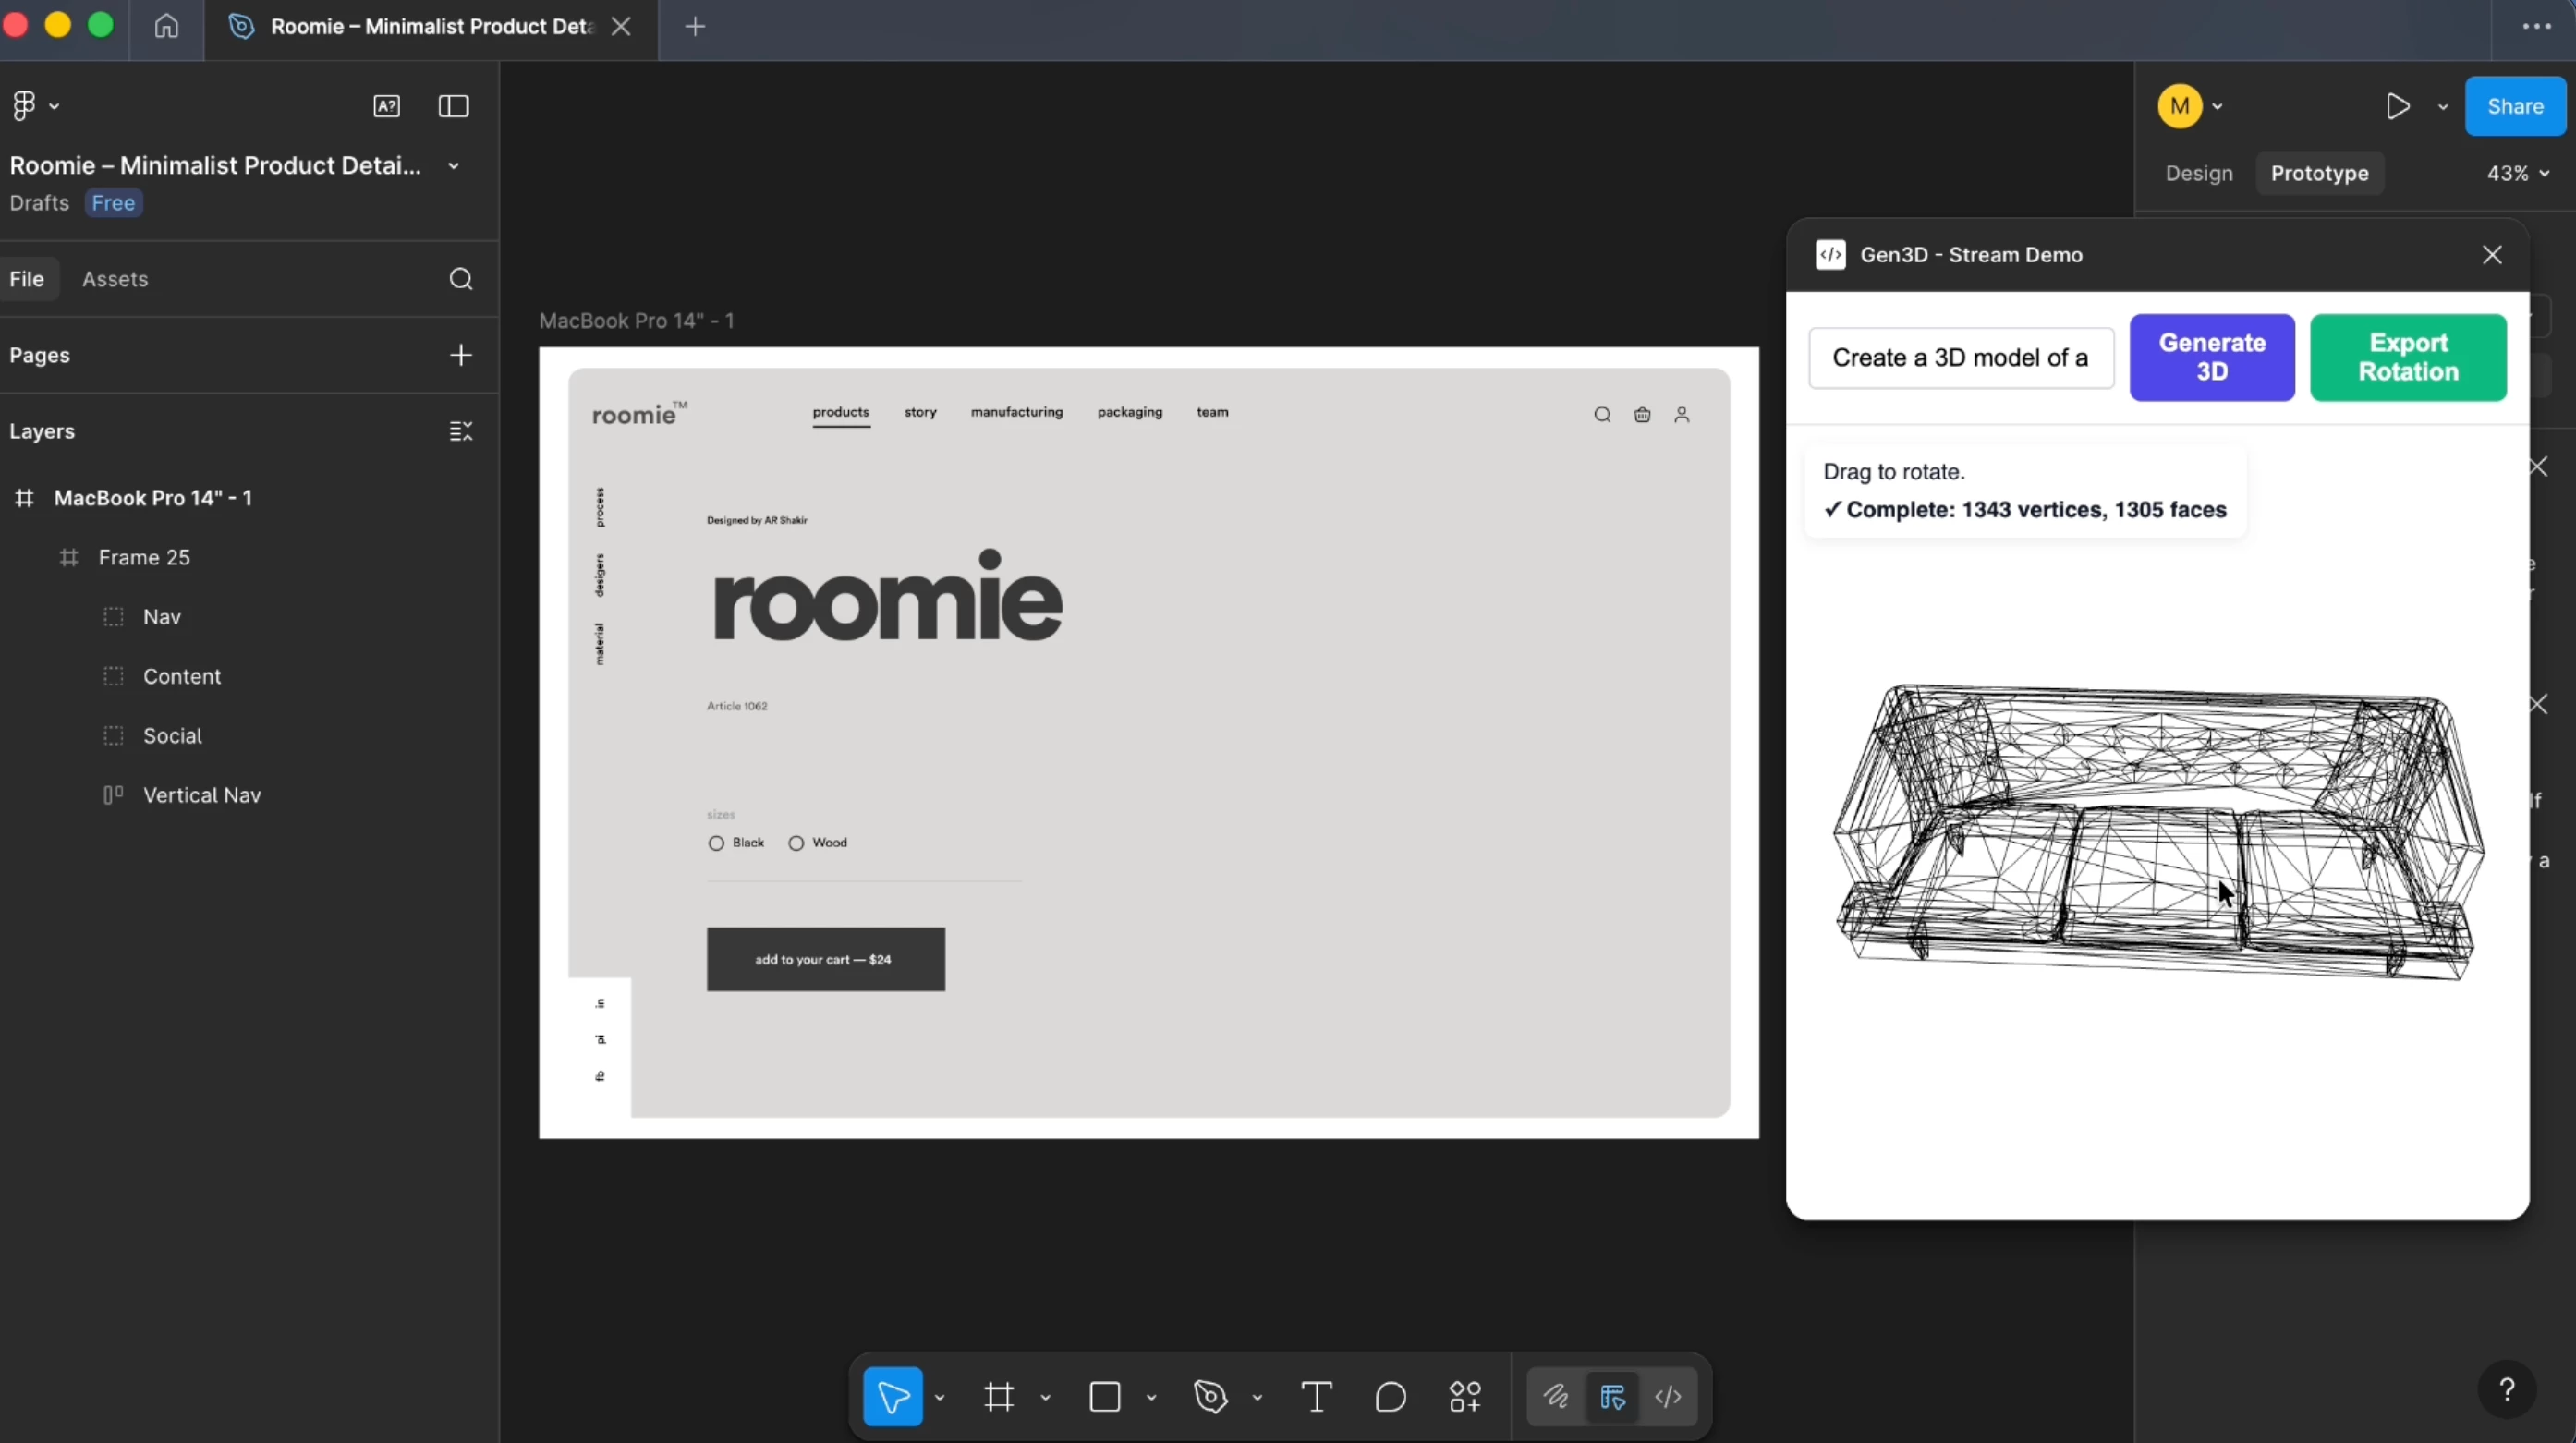Screen dimensions: 2576x1443
Task: Click the Create a 3D model input field
Action: coord(1960,357)
